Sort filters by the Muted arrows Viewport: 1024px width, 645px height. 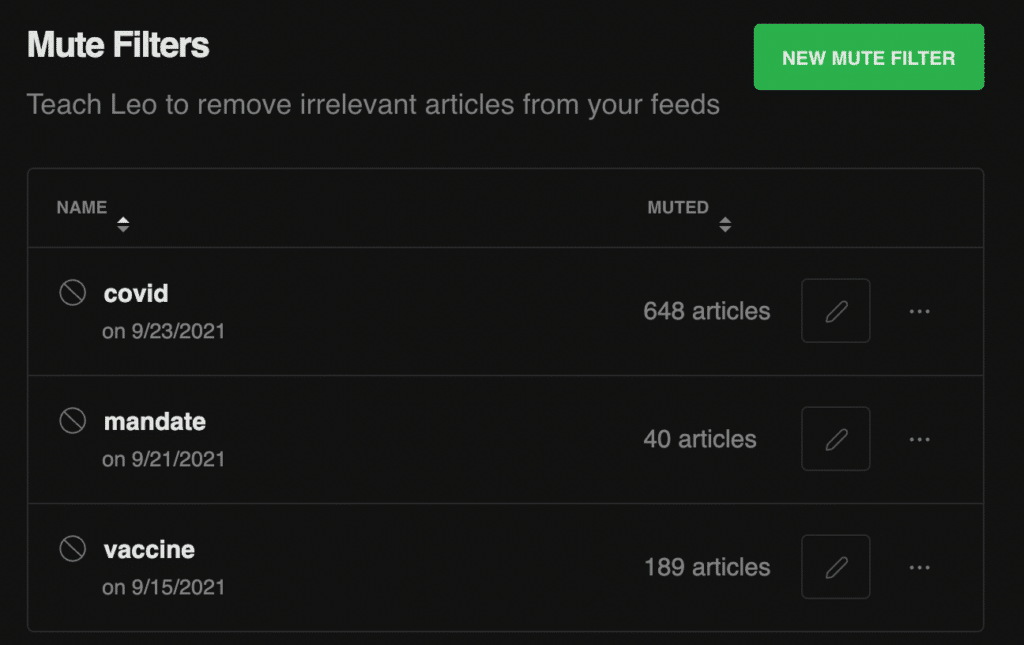pyautogui.click(x=725, y=225)
